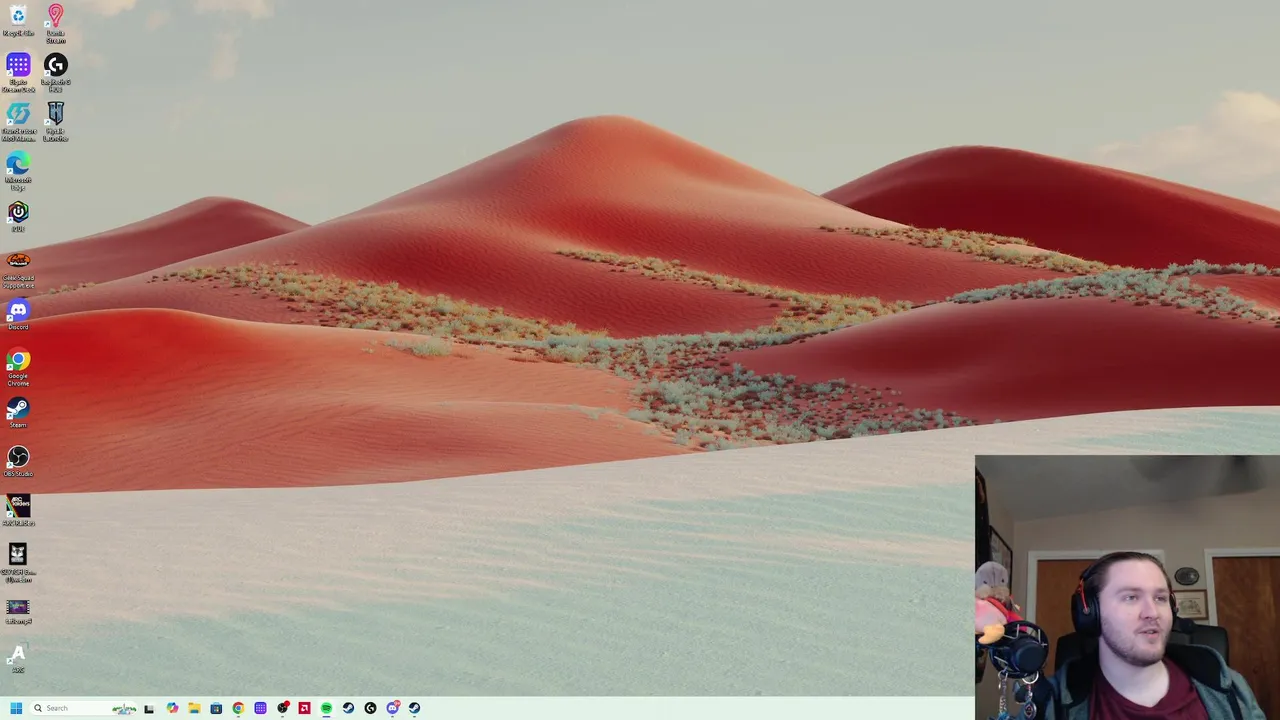This screenshot has height=720, width=1280.
Task: Select the mp4 video file on desktop
Action: pos(18,612)
